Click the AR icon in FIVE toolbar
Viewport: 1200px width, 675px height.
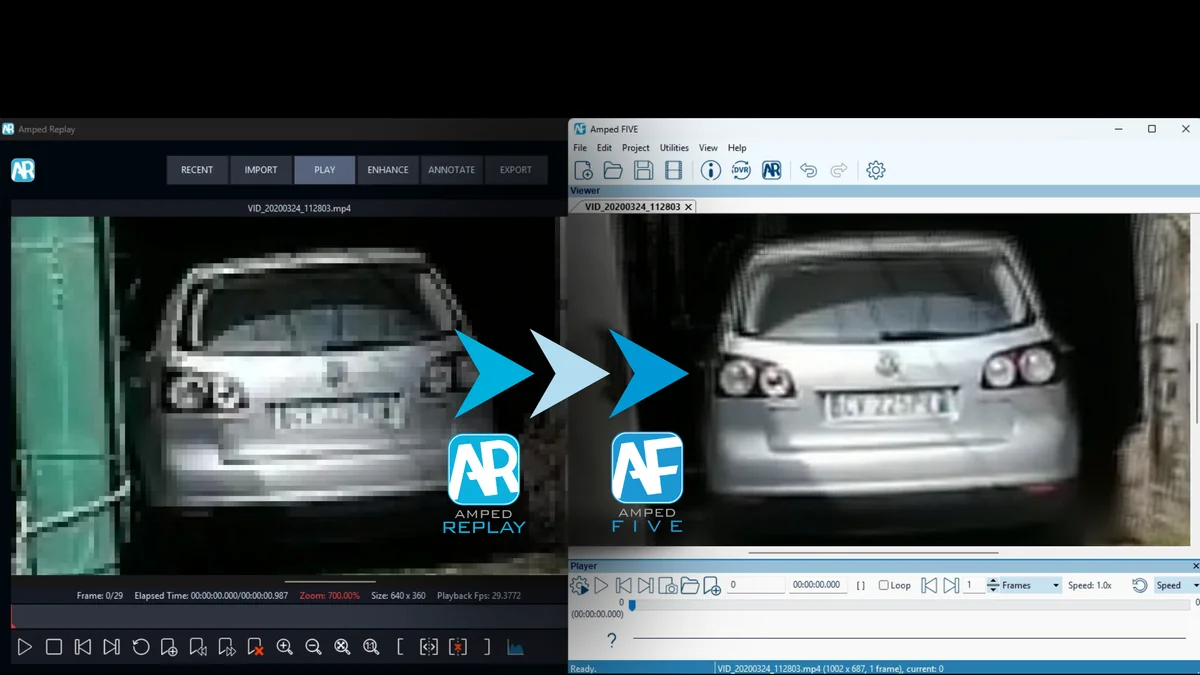point(772,171)
